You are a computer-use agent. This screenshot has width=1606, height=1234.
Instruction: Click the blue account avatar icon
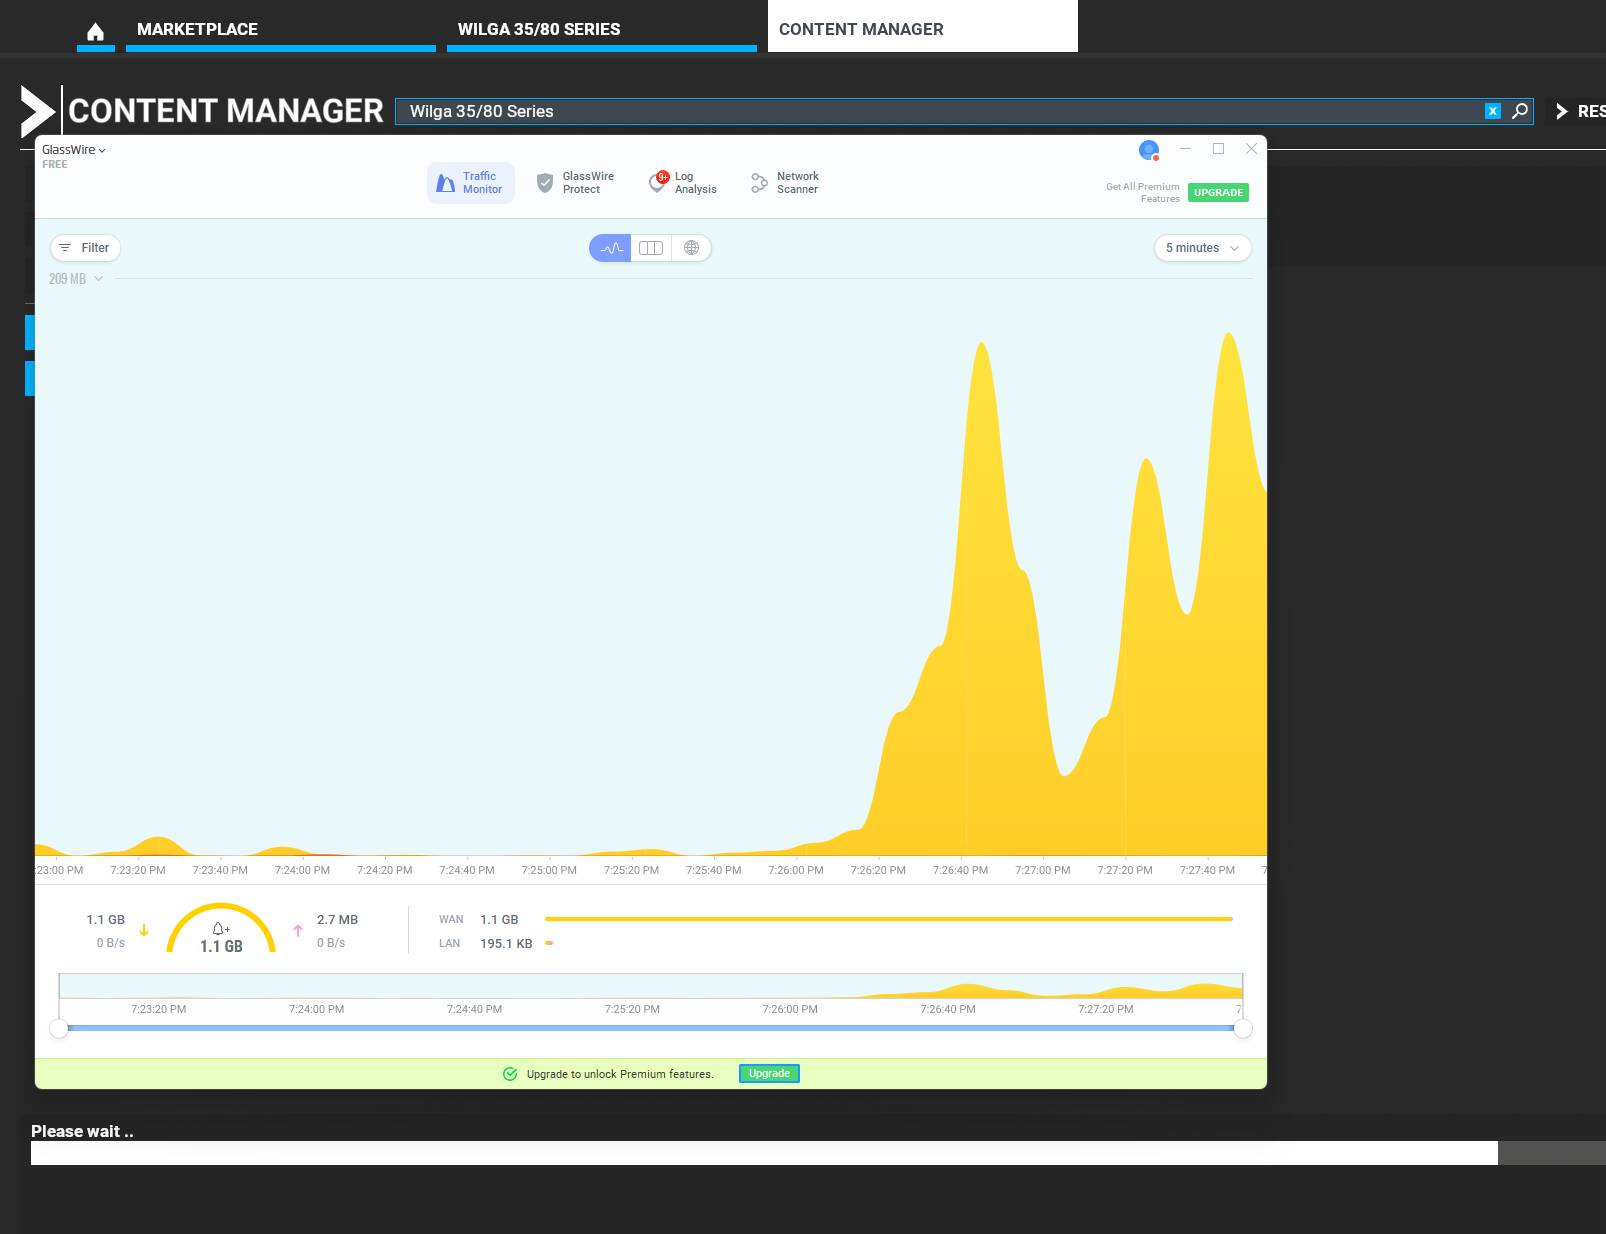point(1148,150)
